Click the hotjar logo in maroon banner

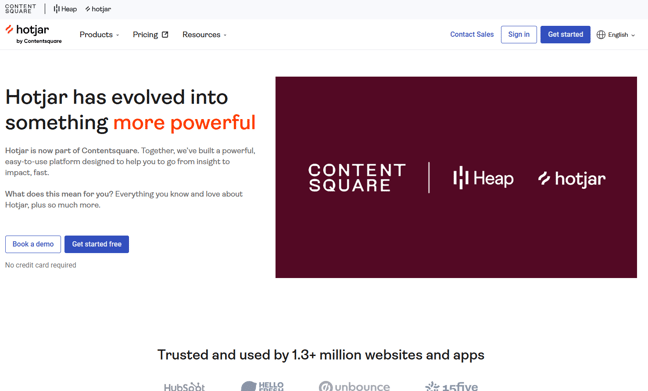[x=572, y=179]
